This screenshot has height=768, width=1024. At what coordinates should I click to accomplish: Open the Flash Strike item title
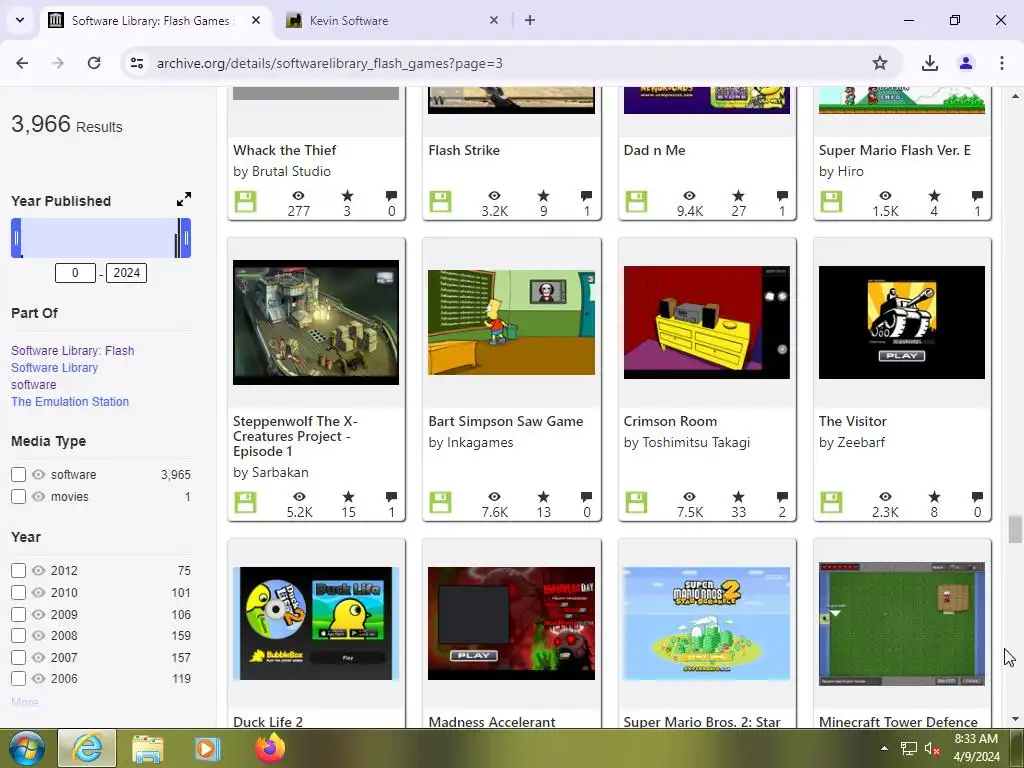tap(464, 150)
